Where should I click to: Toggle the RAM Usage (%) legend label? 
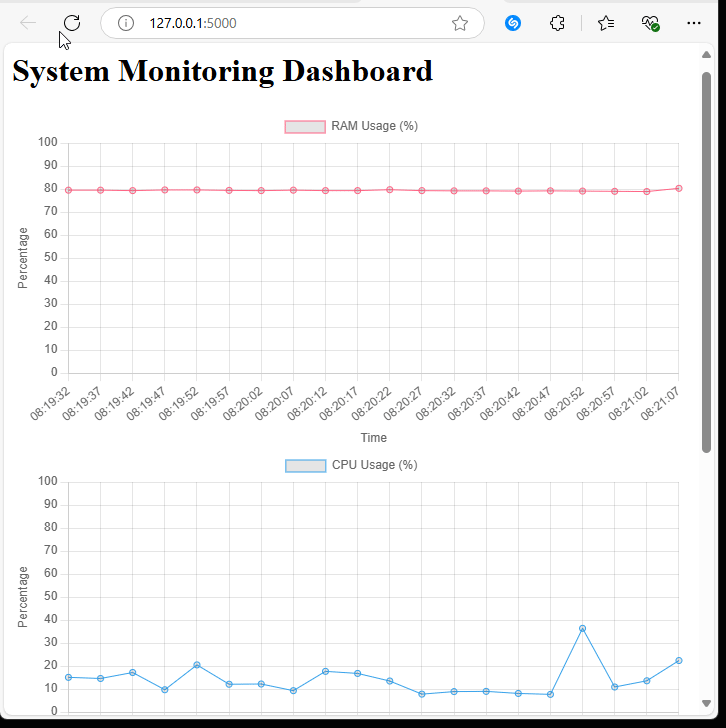click(374, 126)
